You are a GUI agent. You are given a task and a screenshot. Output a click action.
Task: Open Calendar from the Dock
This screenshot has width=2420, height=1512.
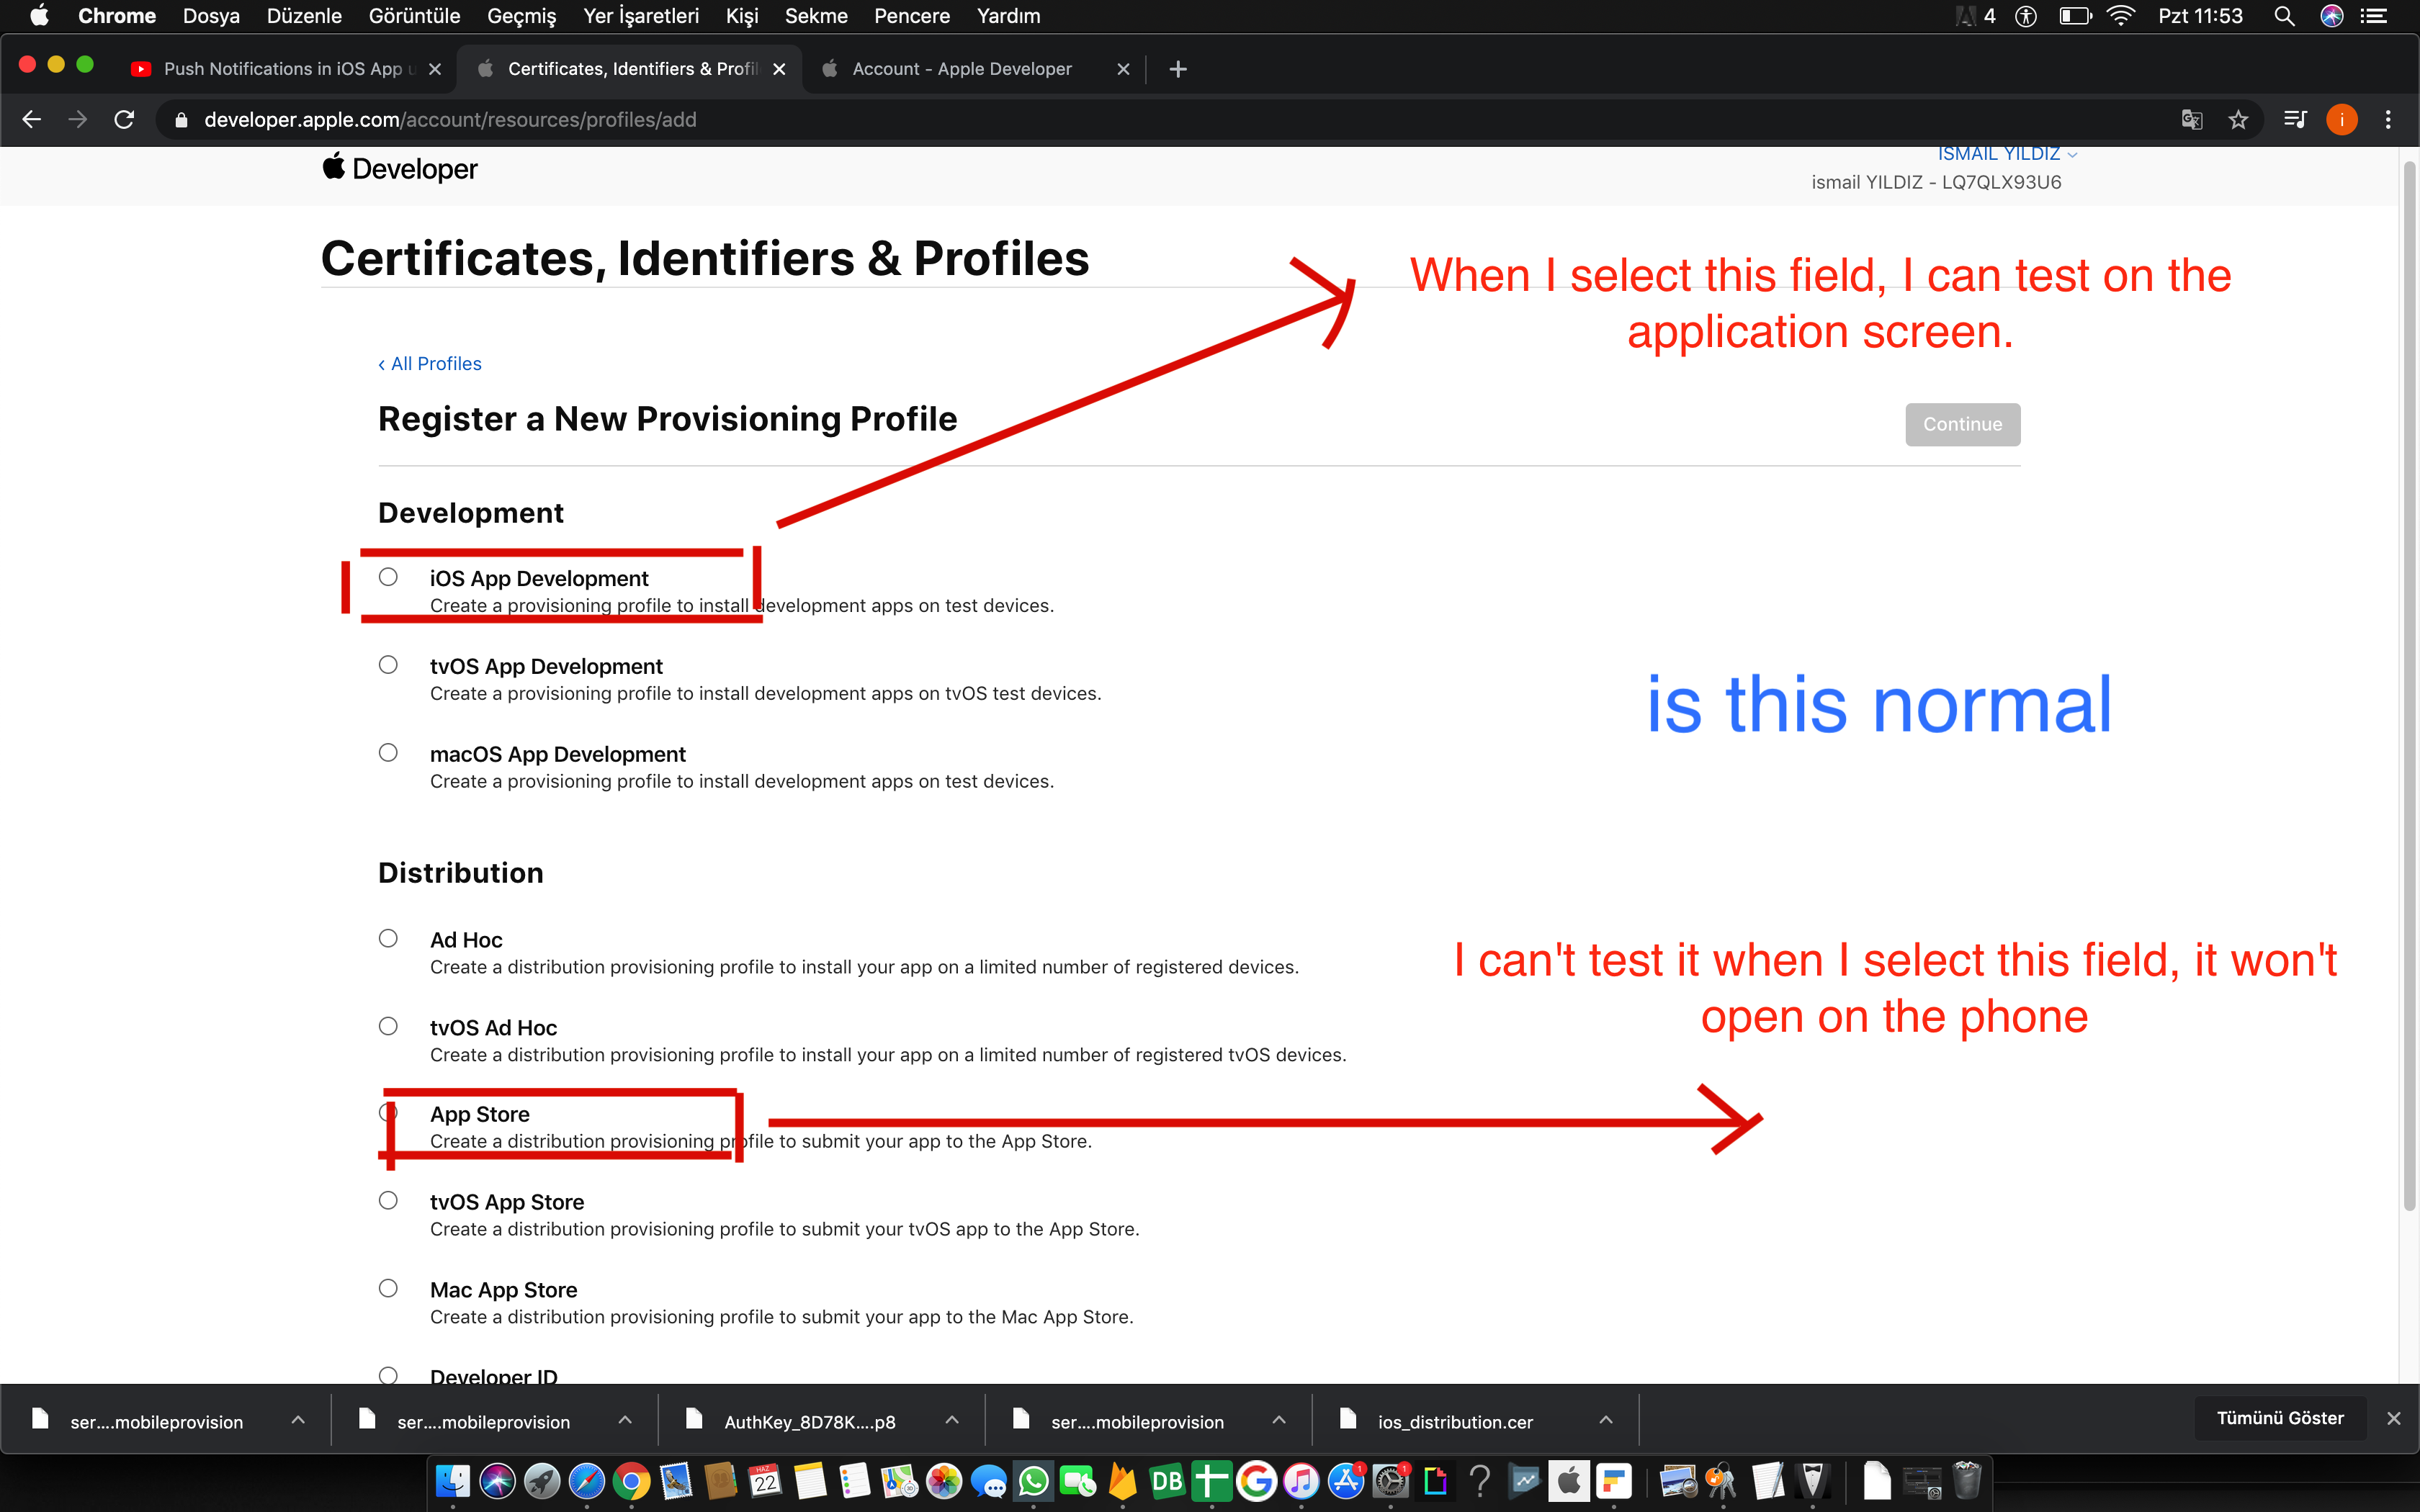(765, 1481)
